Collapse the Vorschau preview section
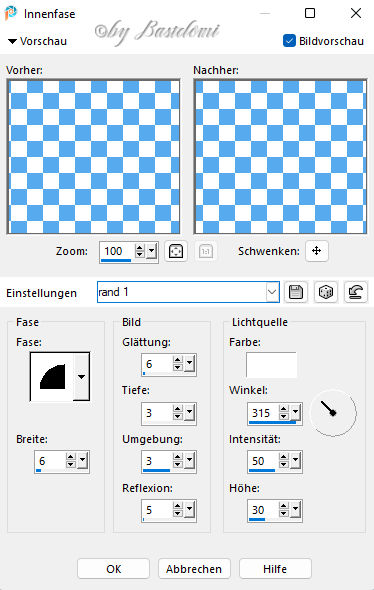374x590 pixels. (x=12, y=41)
